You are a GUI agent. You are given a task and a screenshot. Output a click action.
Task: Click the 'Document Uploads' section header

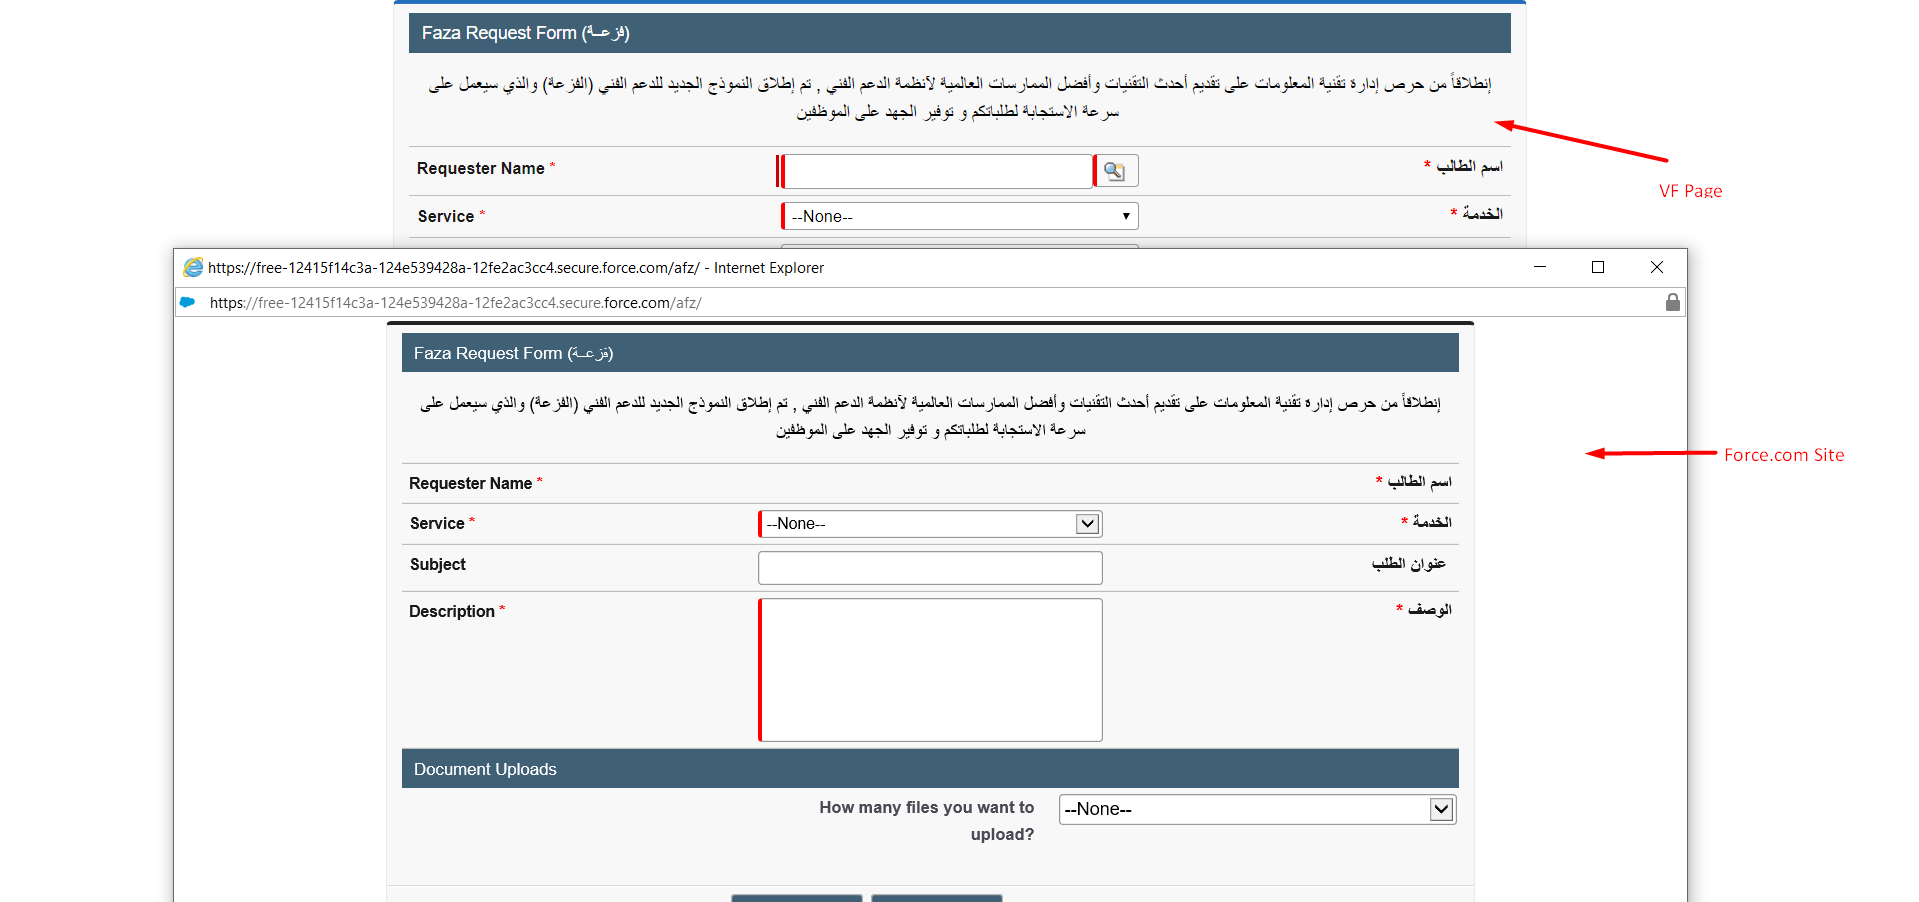pyautogui.click(x=930, y=769)
